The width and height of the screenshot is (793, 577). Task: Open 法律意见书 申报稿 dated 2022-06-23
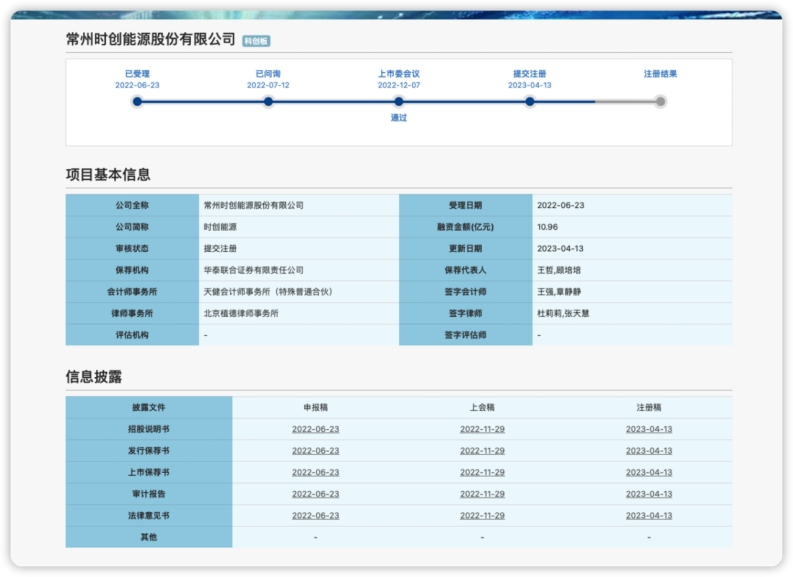[x=316, y=516]
